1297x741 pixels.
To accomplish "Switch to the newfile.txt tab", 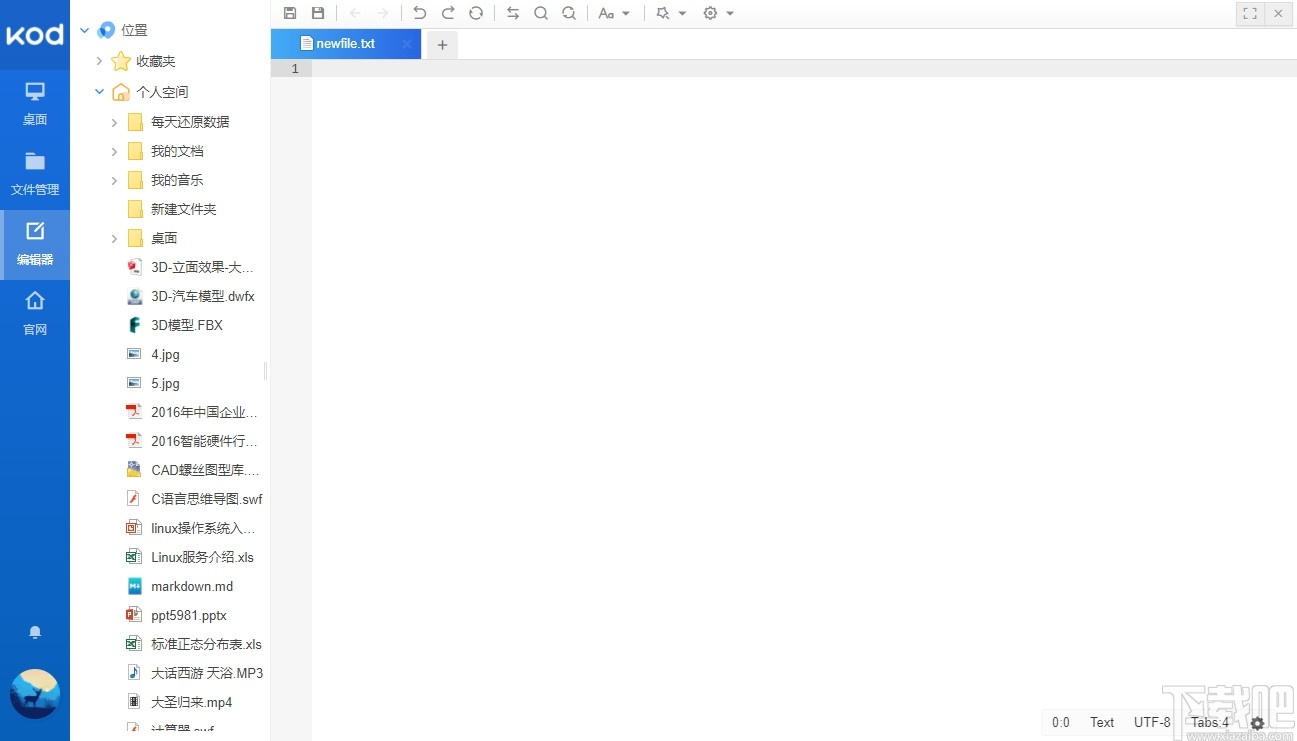I will point(345,44).
